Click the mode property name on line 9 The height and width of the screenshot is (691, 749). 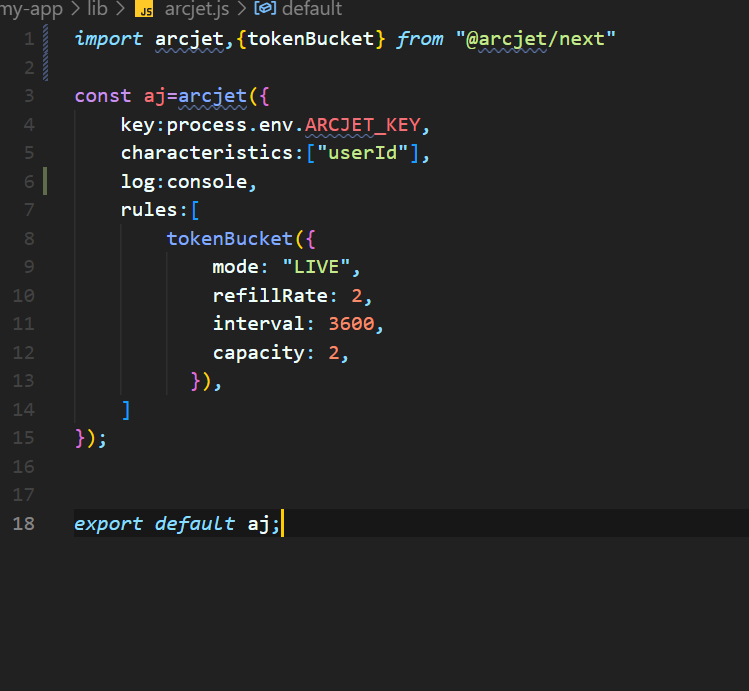pyautogui.click(x=235, y=267)
